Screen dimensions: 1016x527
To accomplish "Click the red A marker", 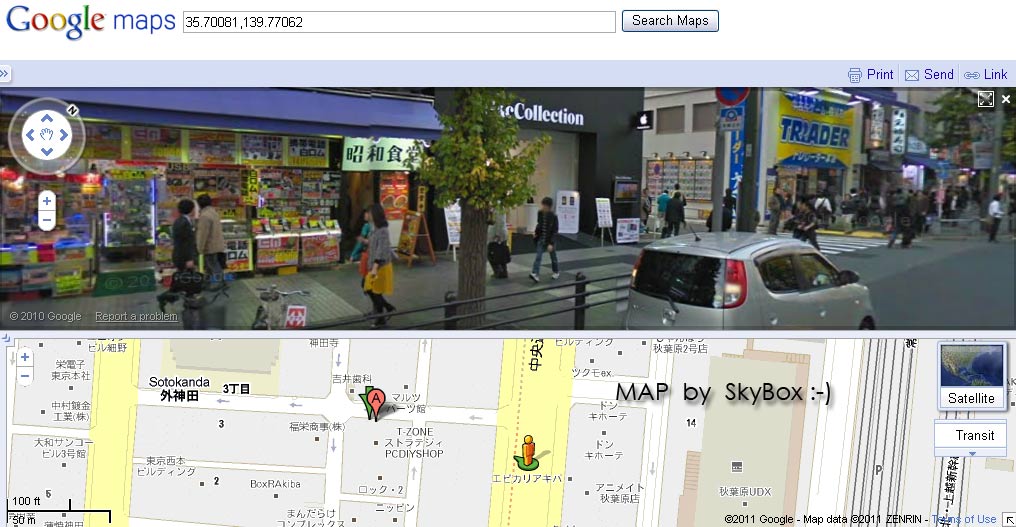I will pyautogui.click(x=376, y=403).
